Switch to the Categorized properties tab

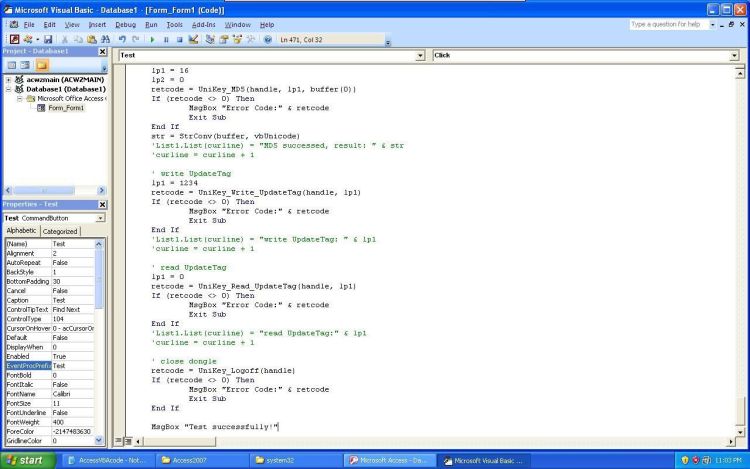[x=60, y=231]
